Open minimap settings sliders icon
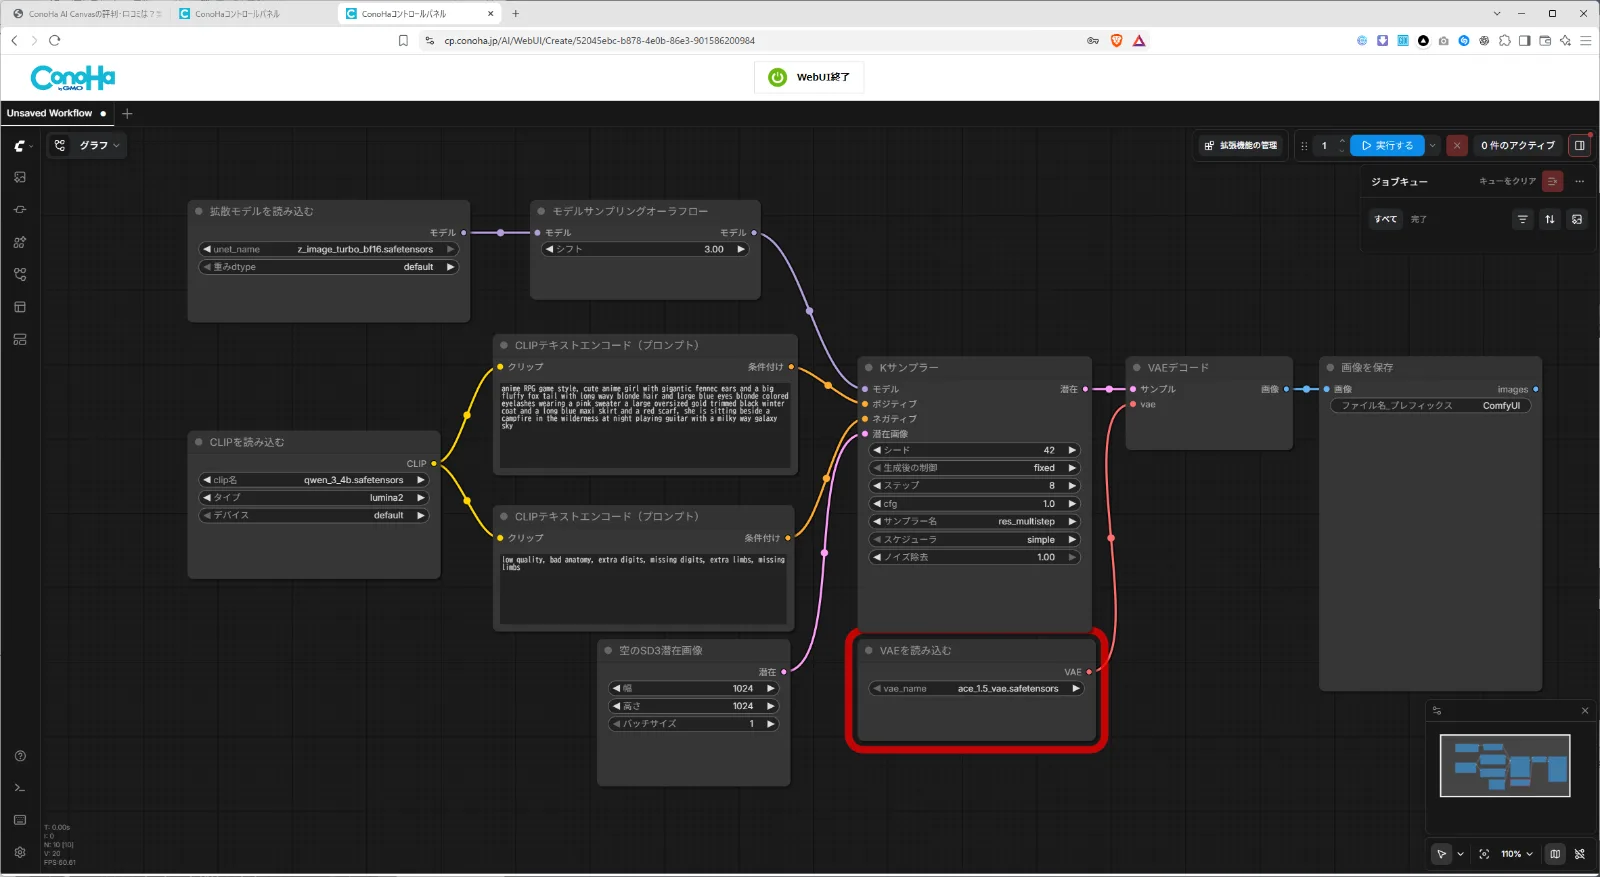Screen dimensions: 1600x877 click(1437, 711)
